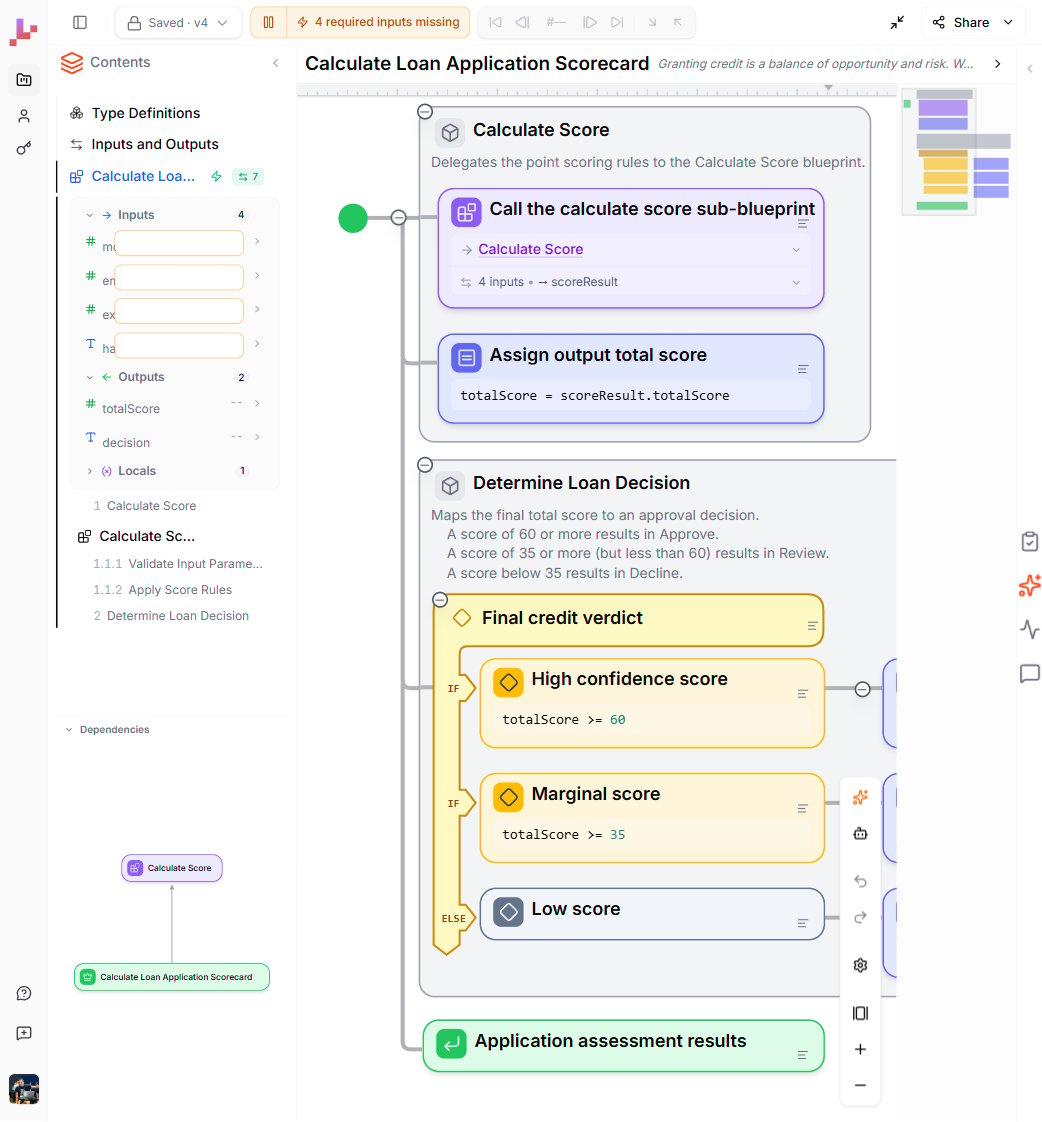Viewport: 1042px width, 1122px height.
Task: Click the 4 required inputs missing button
Action: (x=379, y=22)
